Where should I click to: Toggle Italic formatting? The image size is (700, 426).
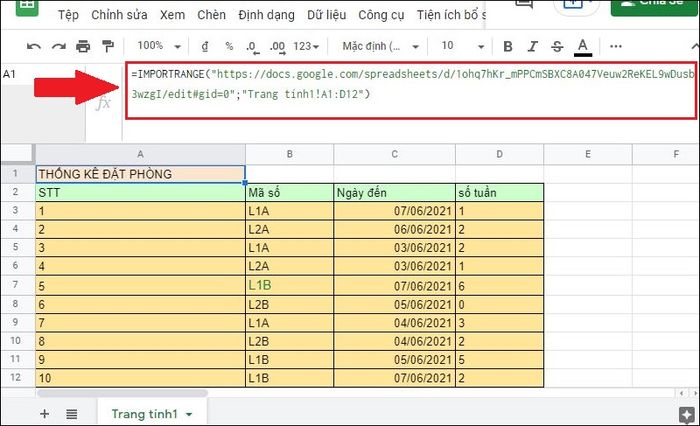tap(532, 46)
